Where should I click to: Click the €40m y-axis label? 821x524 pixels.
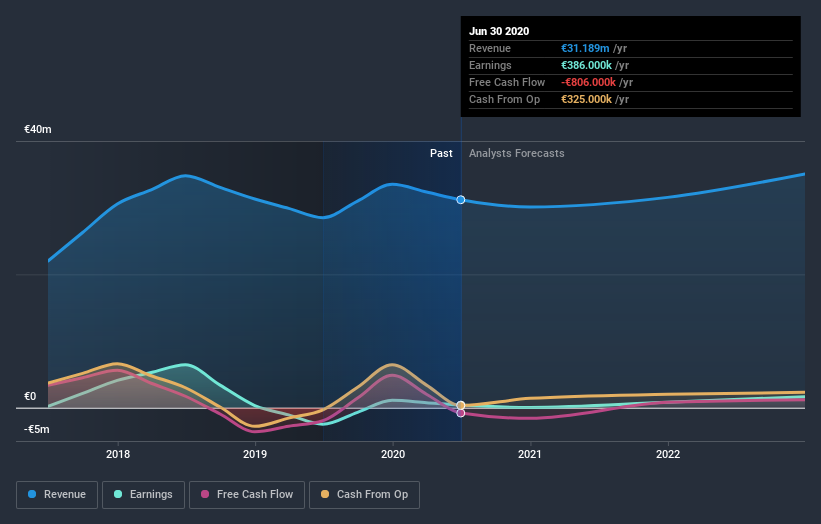[x=38, y=129]
